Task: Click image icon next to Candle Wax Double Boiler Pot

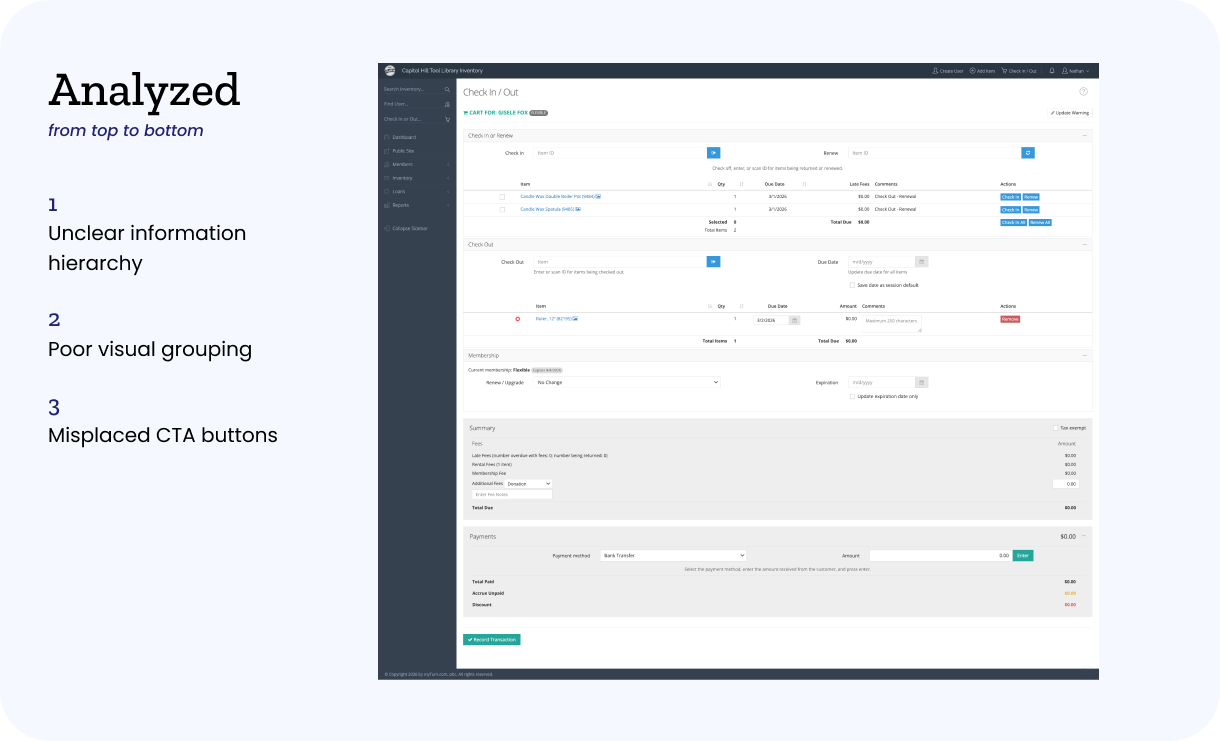Action: pyautogui.click(x=598, y=197)
